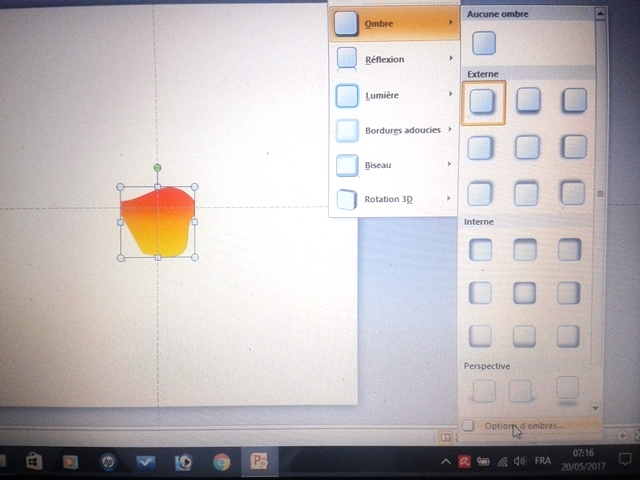Image resolution: width=640 pixels, height=480 pixels.
Task: Choose the bottom-right Interne shadow preset
Action: (x=568, y=336)
